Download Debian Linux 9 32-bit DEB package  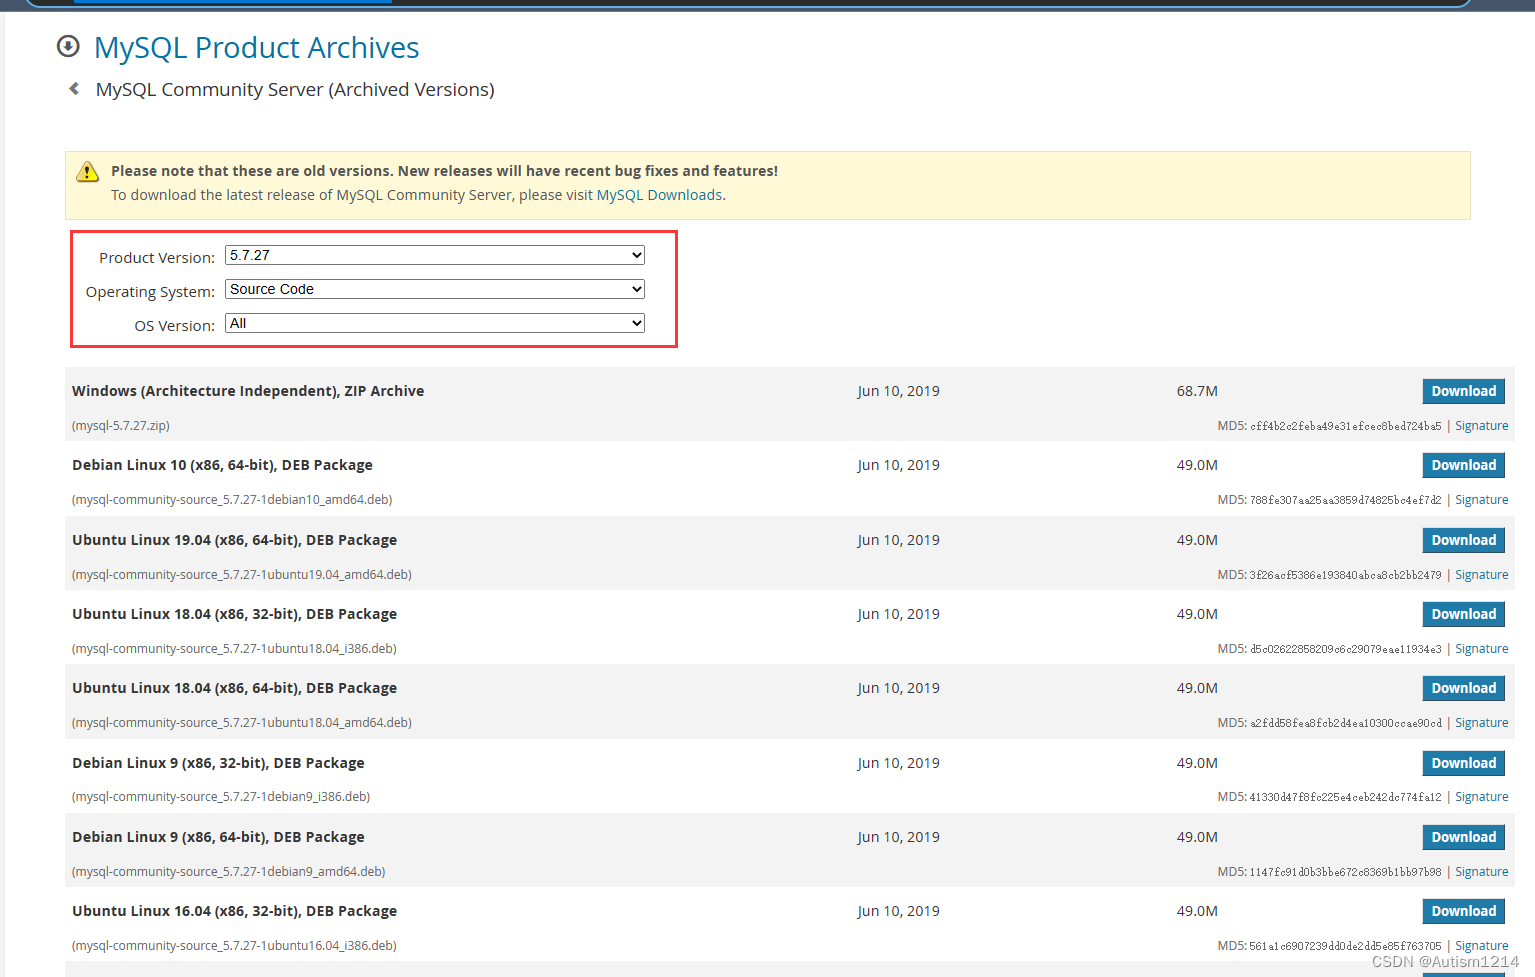click(1463, 763)
